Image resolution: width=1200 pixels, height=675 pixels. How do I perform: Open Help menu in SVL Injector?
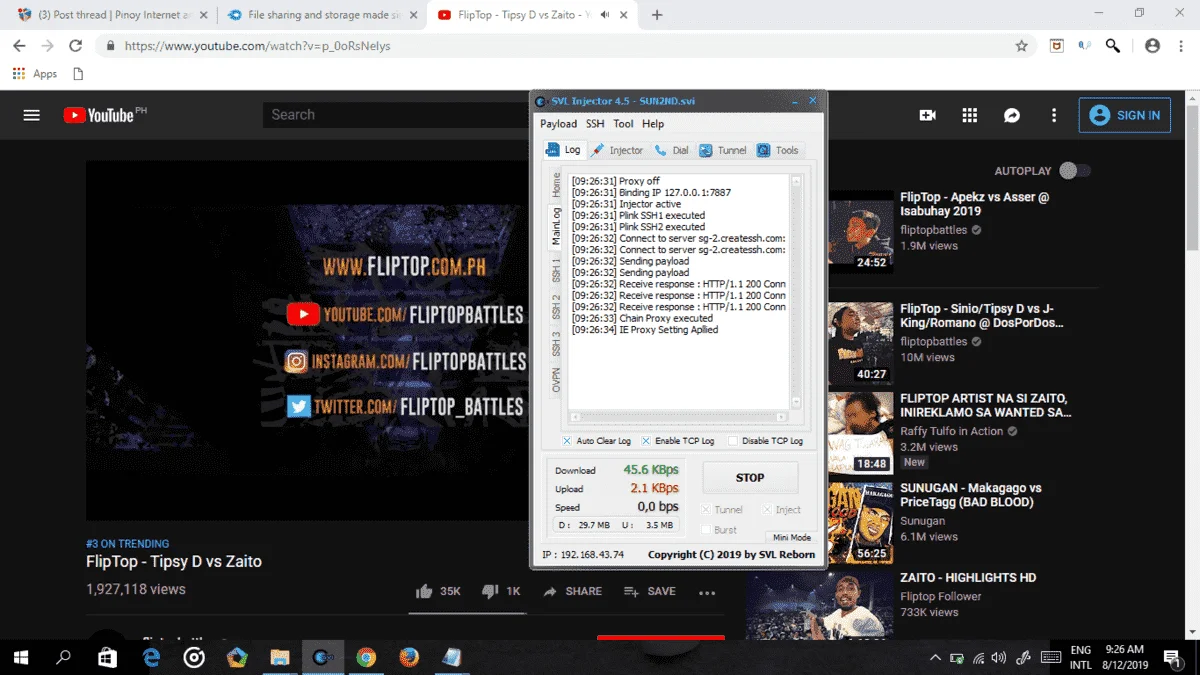tap(653, 124)
